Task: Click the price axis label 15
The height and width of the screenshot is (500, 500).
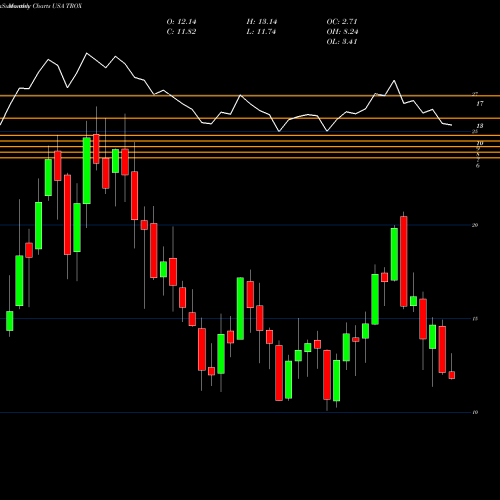Action: (x=475, y=319)
